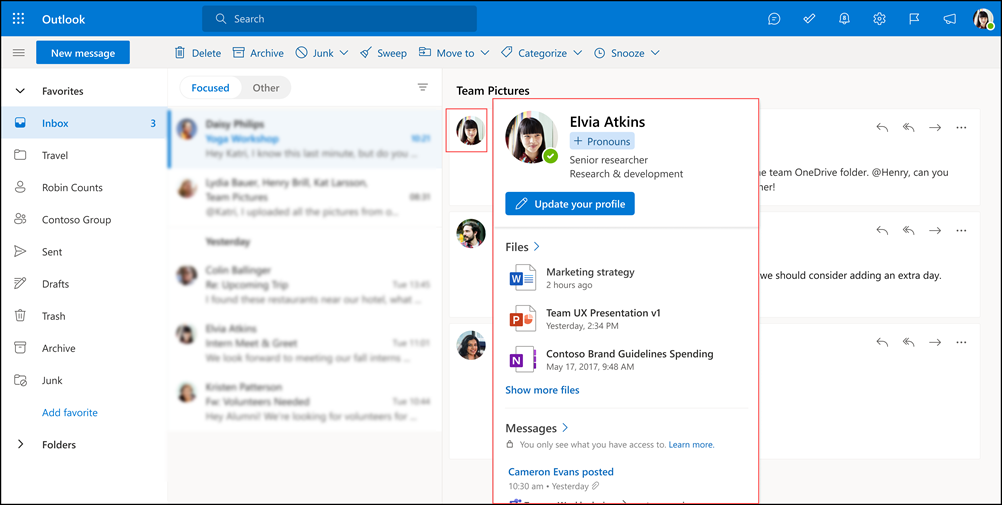Click reply arrow on first message
The width and height of the screenshot is (1002, 505).
883,127
